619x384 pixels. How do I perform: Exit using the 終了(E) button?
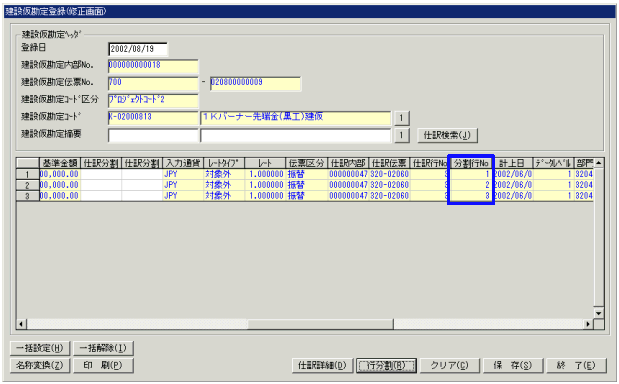pos(577,365)
